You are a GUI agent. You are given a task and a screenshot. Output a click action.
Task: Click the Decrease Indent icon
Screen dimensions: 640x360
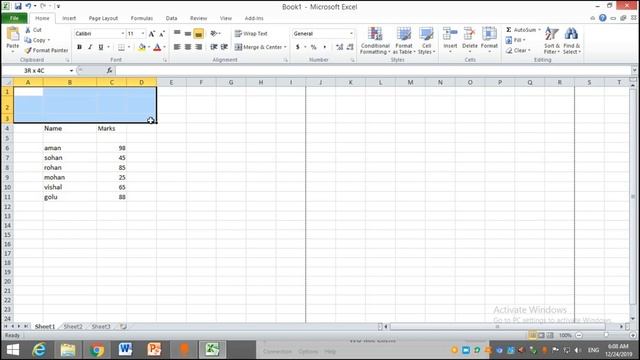point(213,47)
